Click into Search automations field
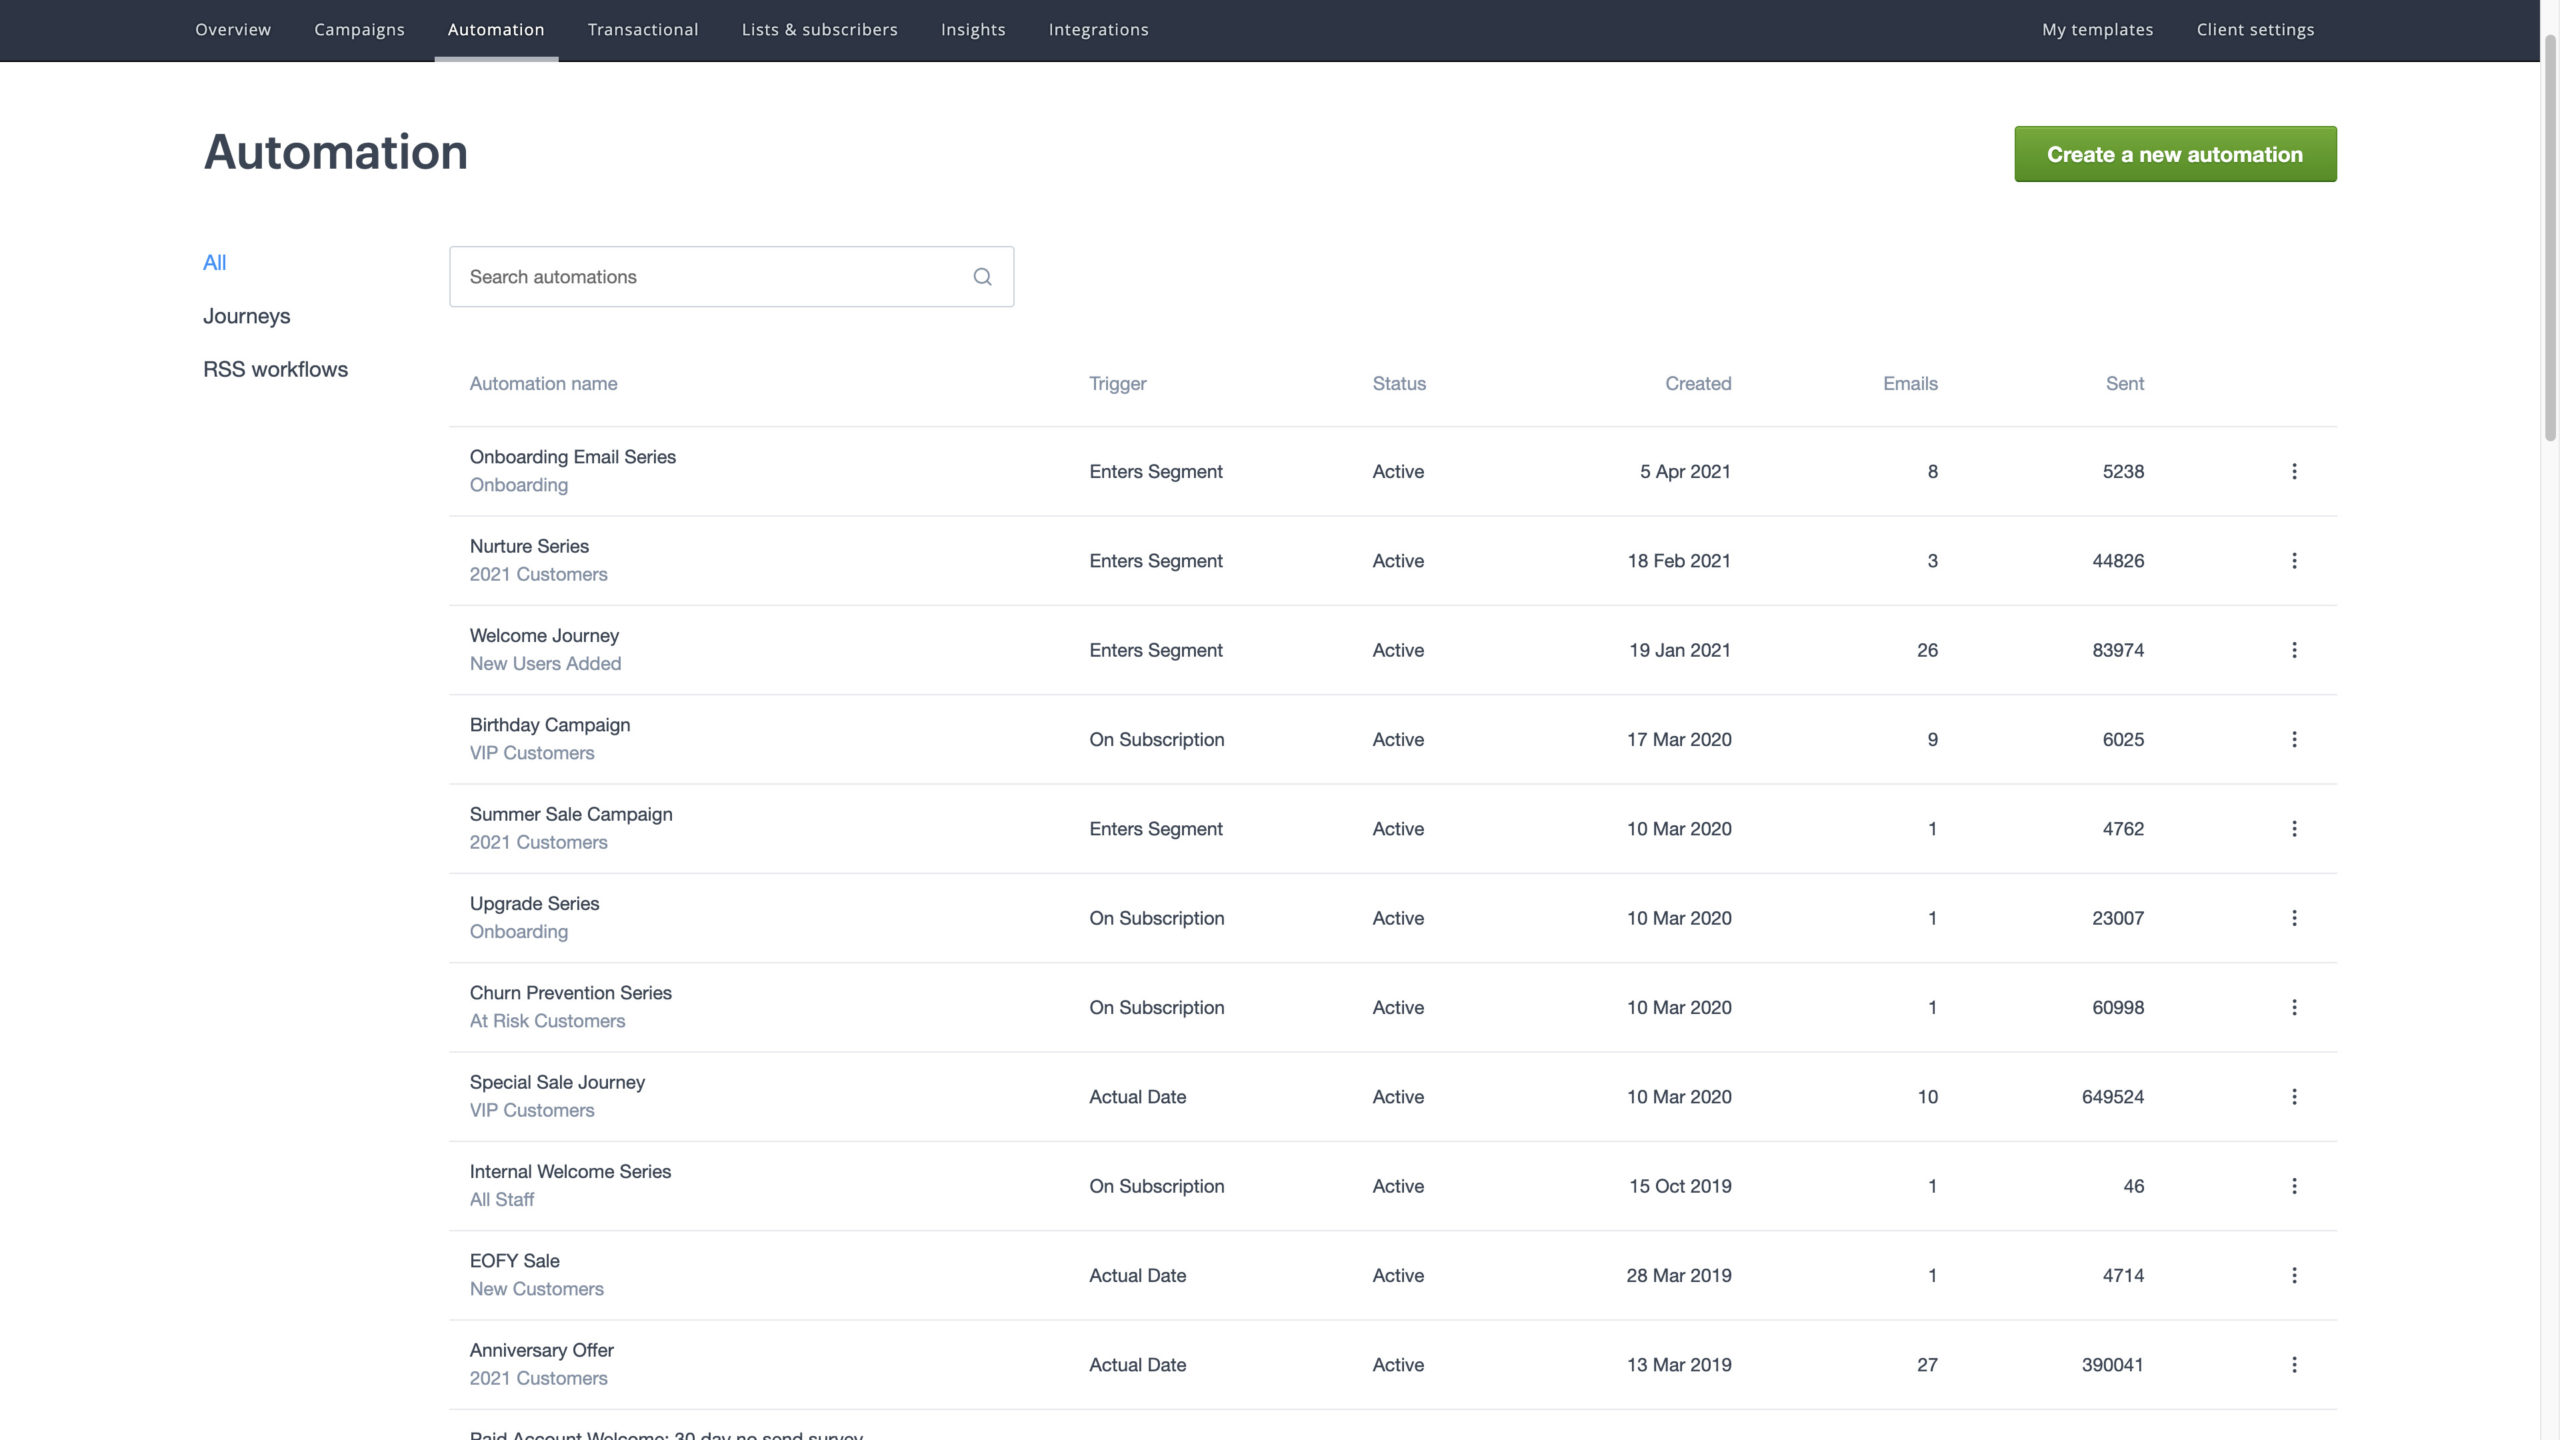The height and width of the screenshot is (1440, 2560). click(x=710, y=277)
